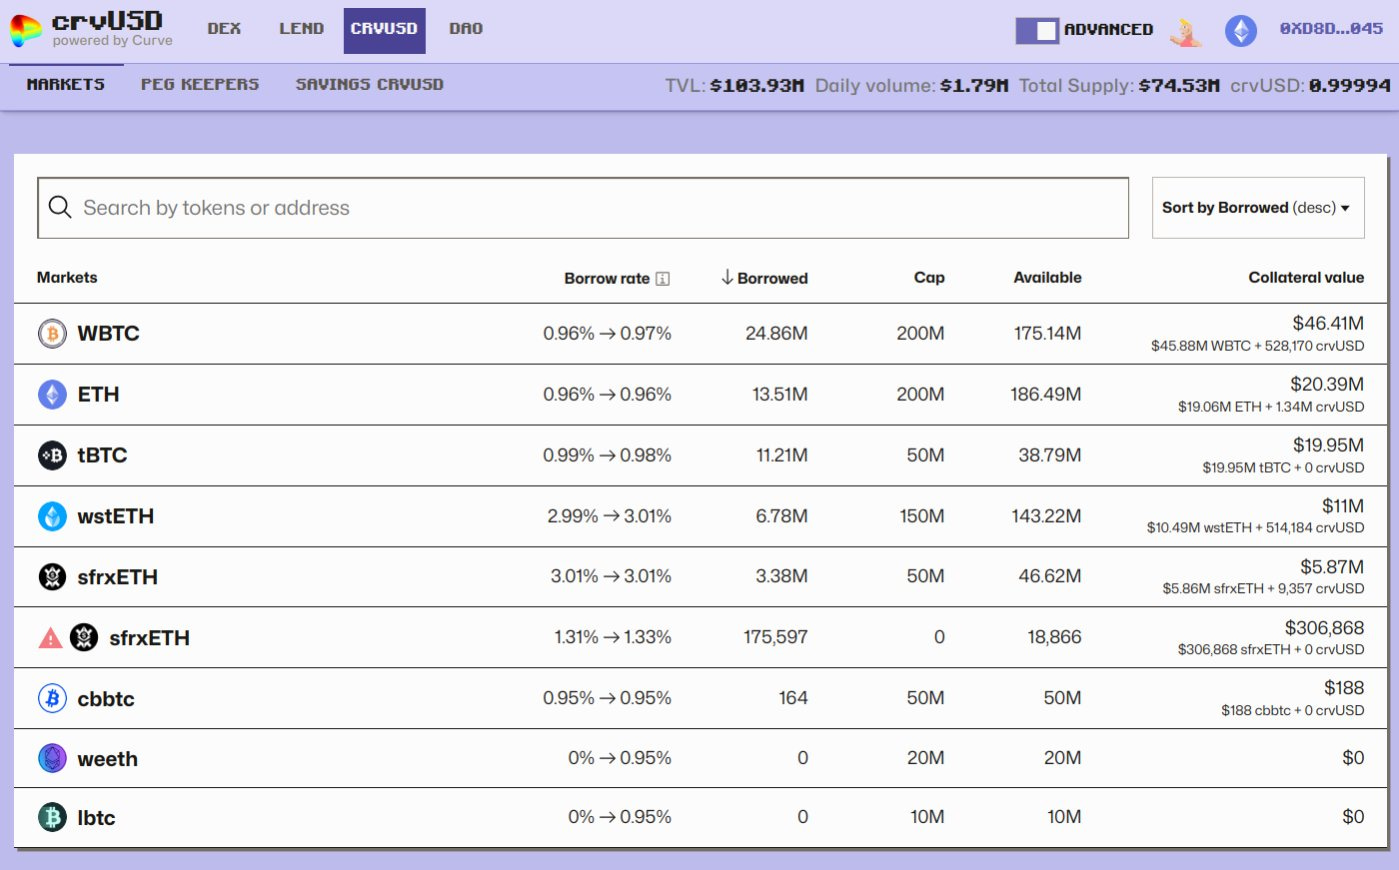
Task: Open the Sort by Borrowed dropdown
Action: pyautogui.click(x=1258, y=208)
